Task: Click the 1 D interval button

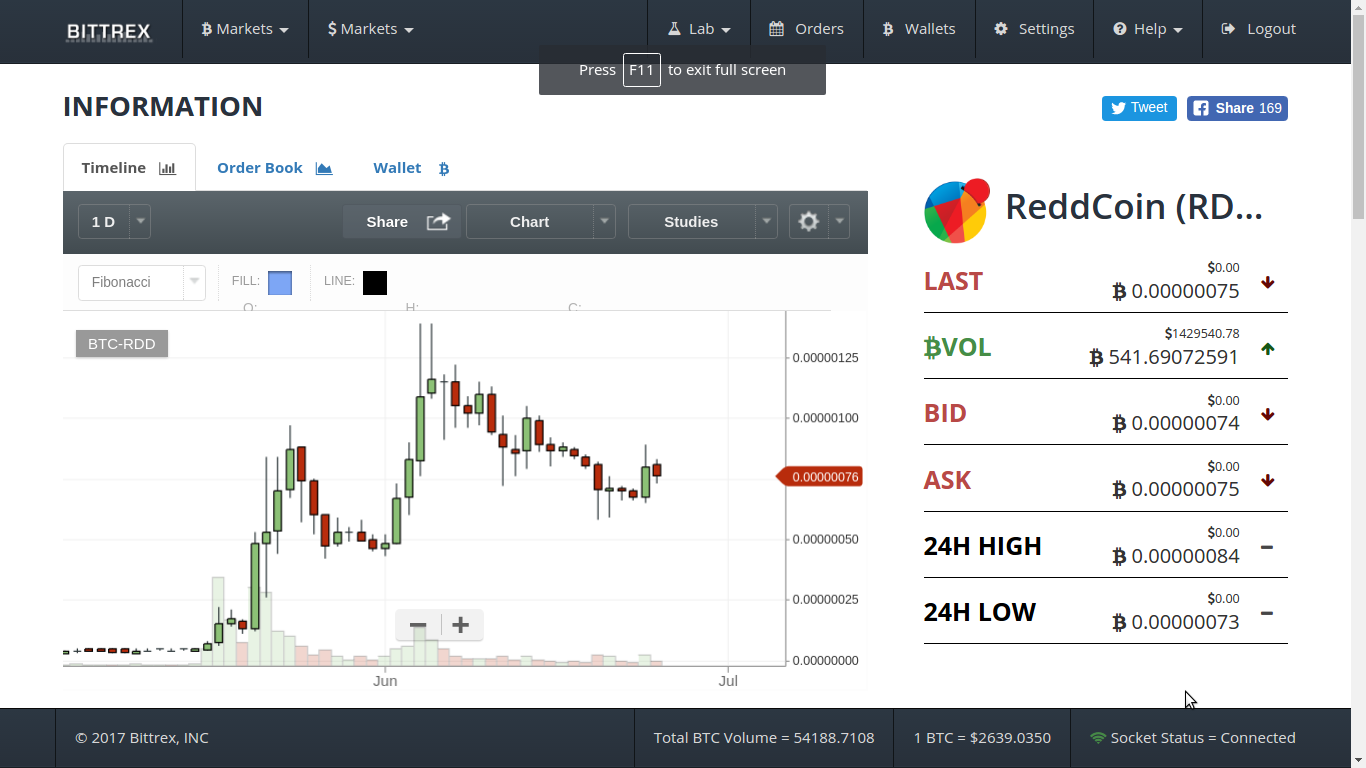Action: [x=103, y=222]
